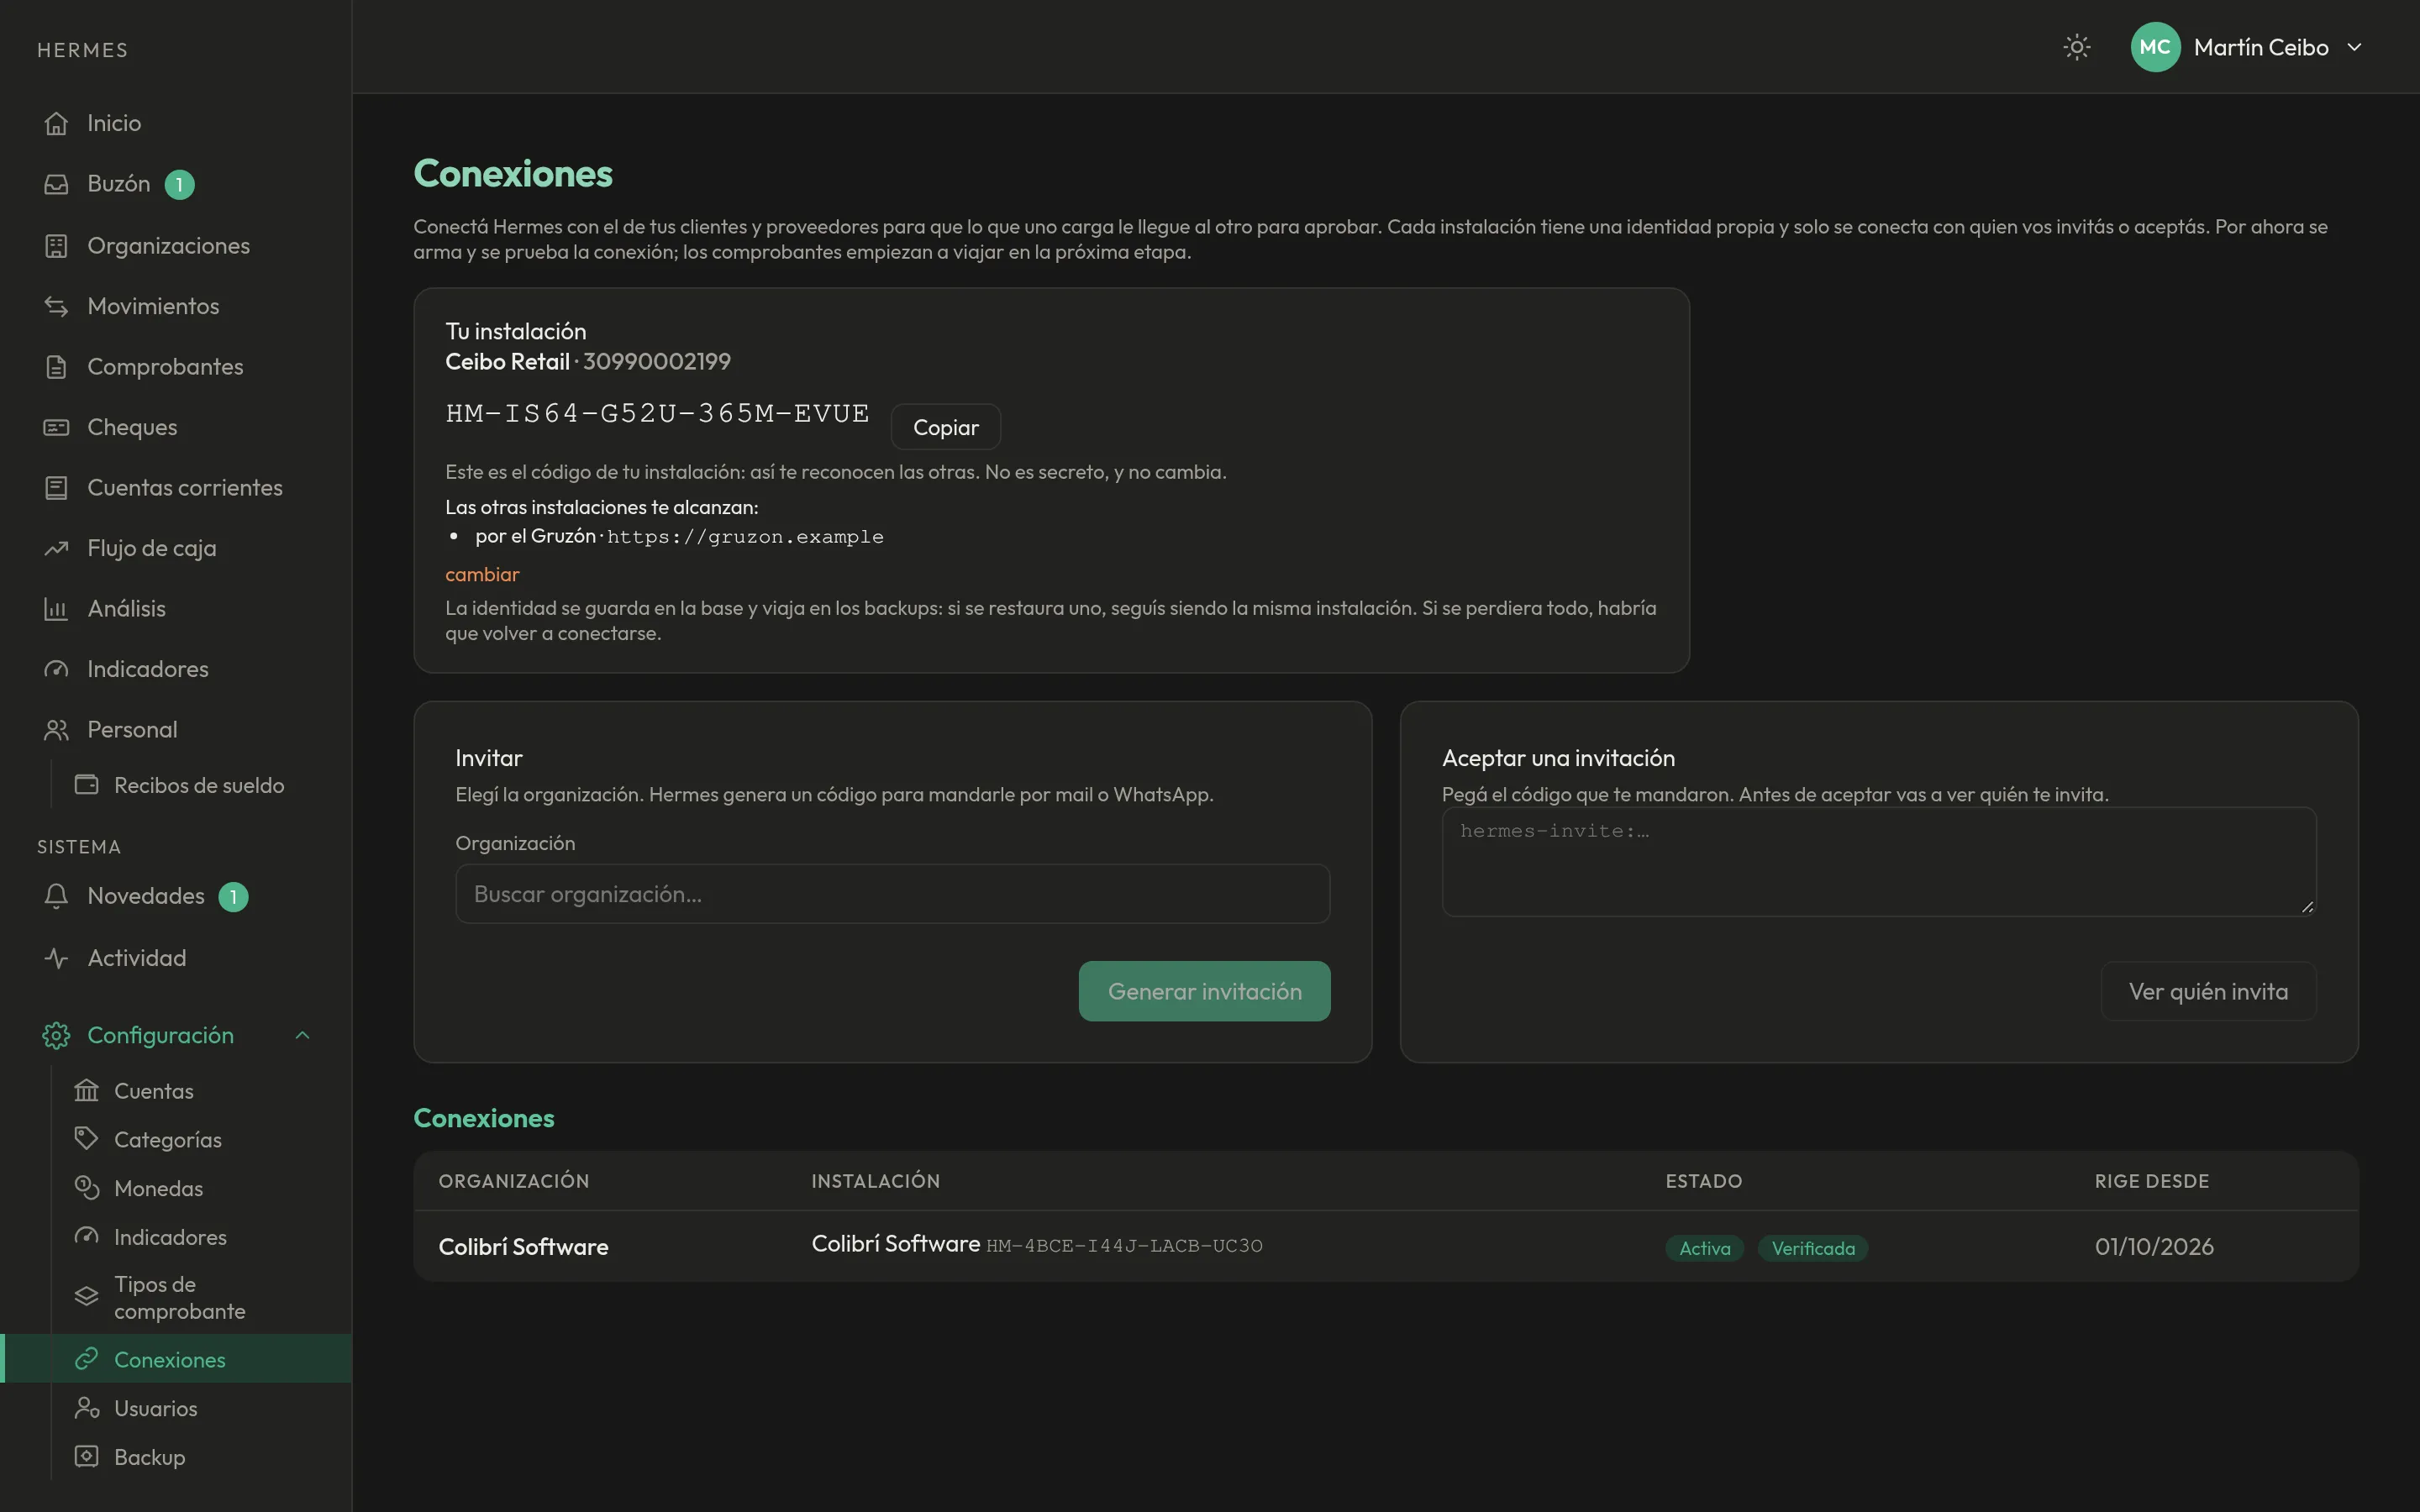Click the Categorías tag icon
Image resolution: width=2420 pixels, height=1512 pixels.
[x=87, y=1139]
